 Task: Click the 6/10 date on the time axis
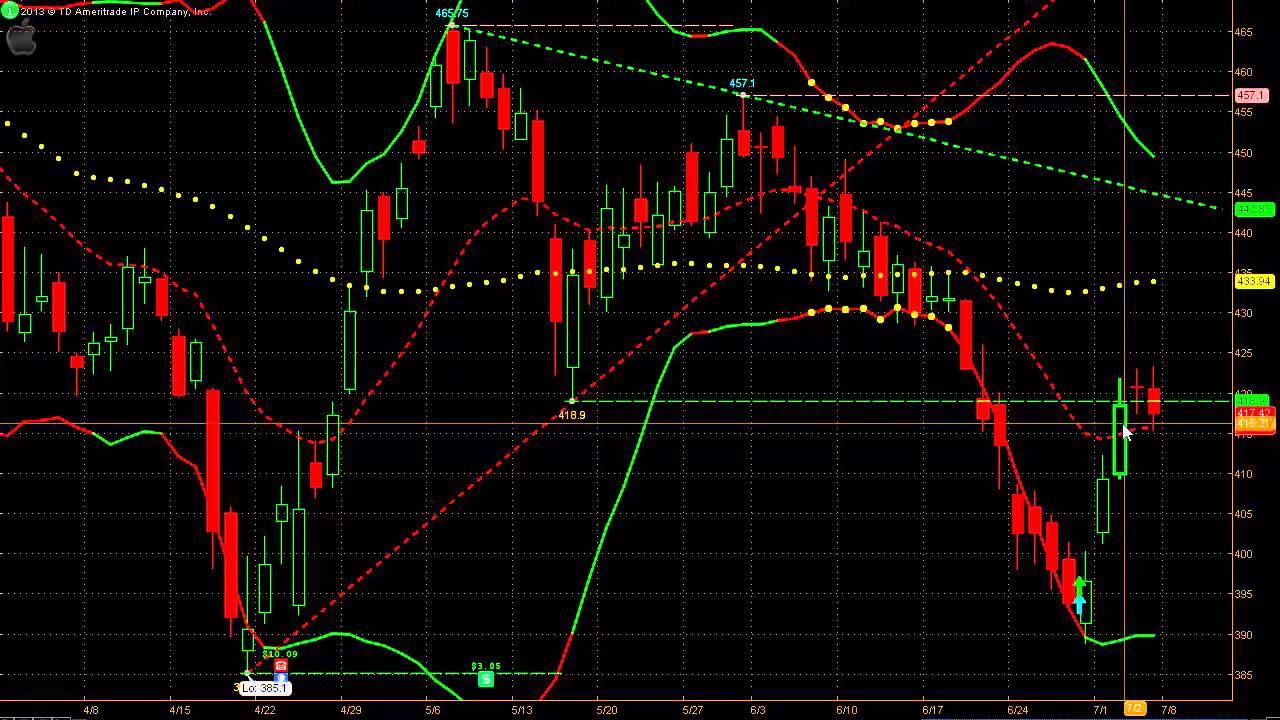[x=847, y=710]
